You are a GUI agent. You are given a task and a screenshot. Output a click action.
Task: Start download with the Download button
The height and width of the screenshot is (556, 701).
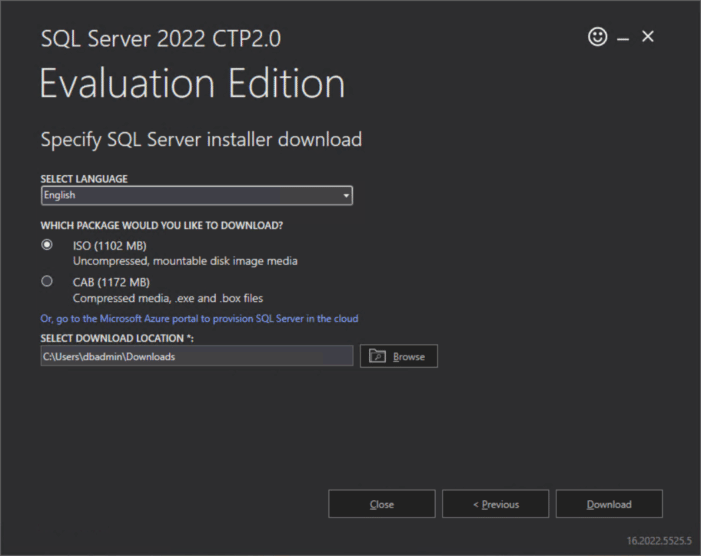(609, 504)
